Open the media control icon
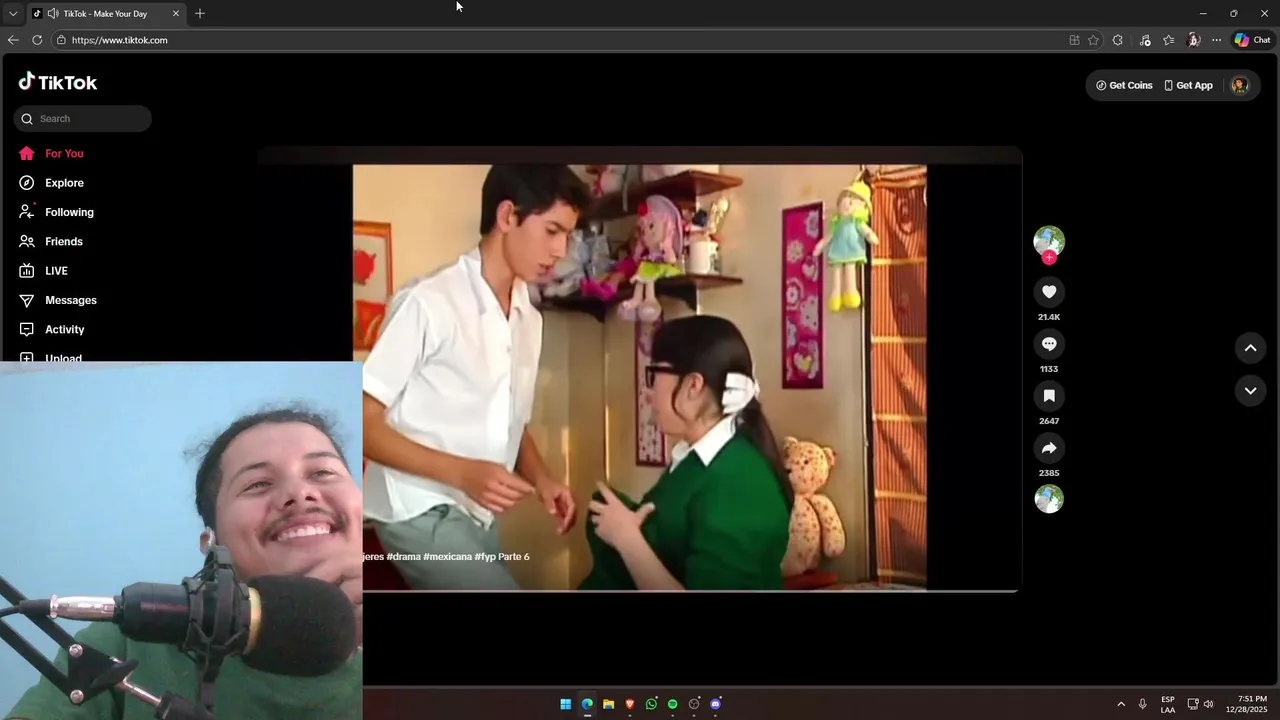Image resolution: width=1280 pixels, height=720 pixels. click(x=1145, y=40)
